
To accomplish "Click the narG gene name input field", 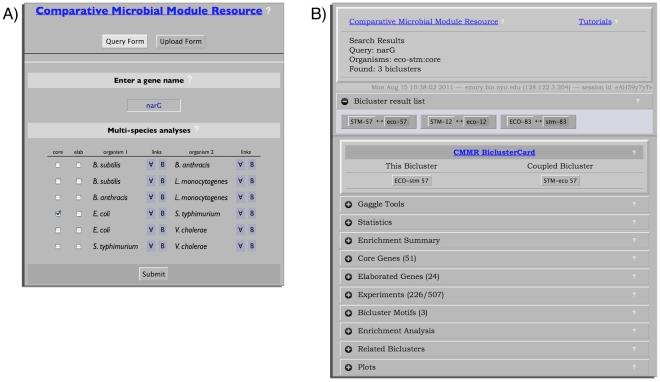I will 154,105.
